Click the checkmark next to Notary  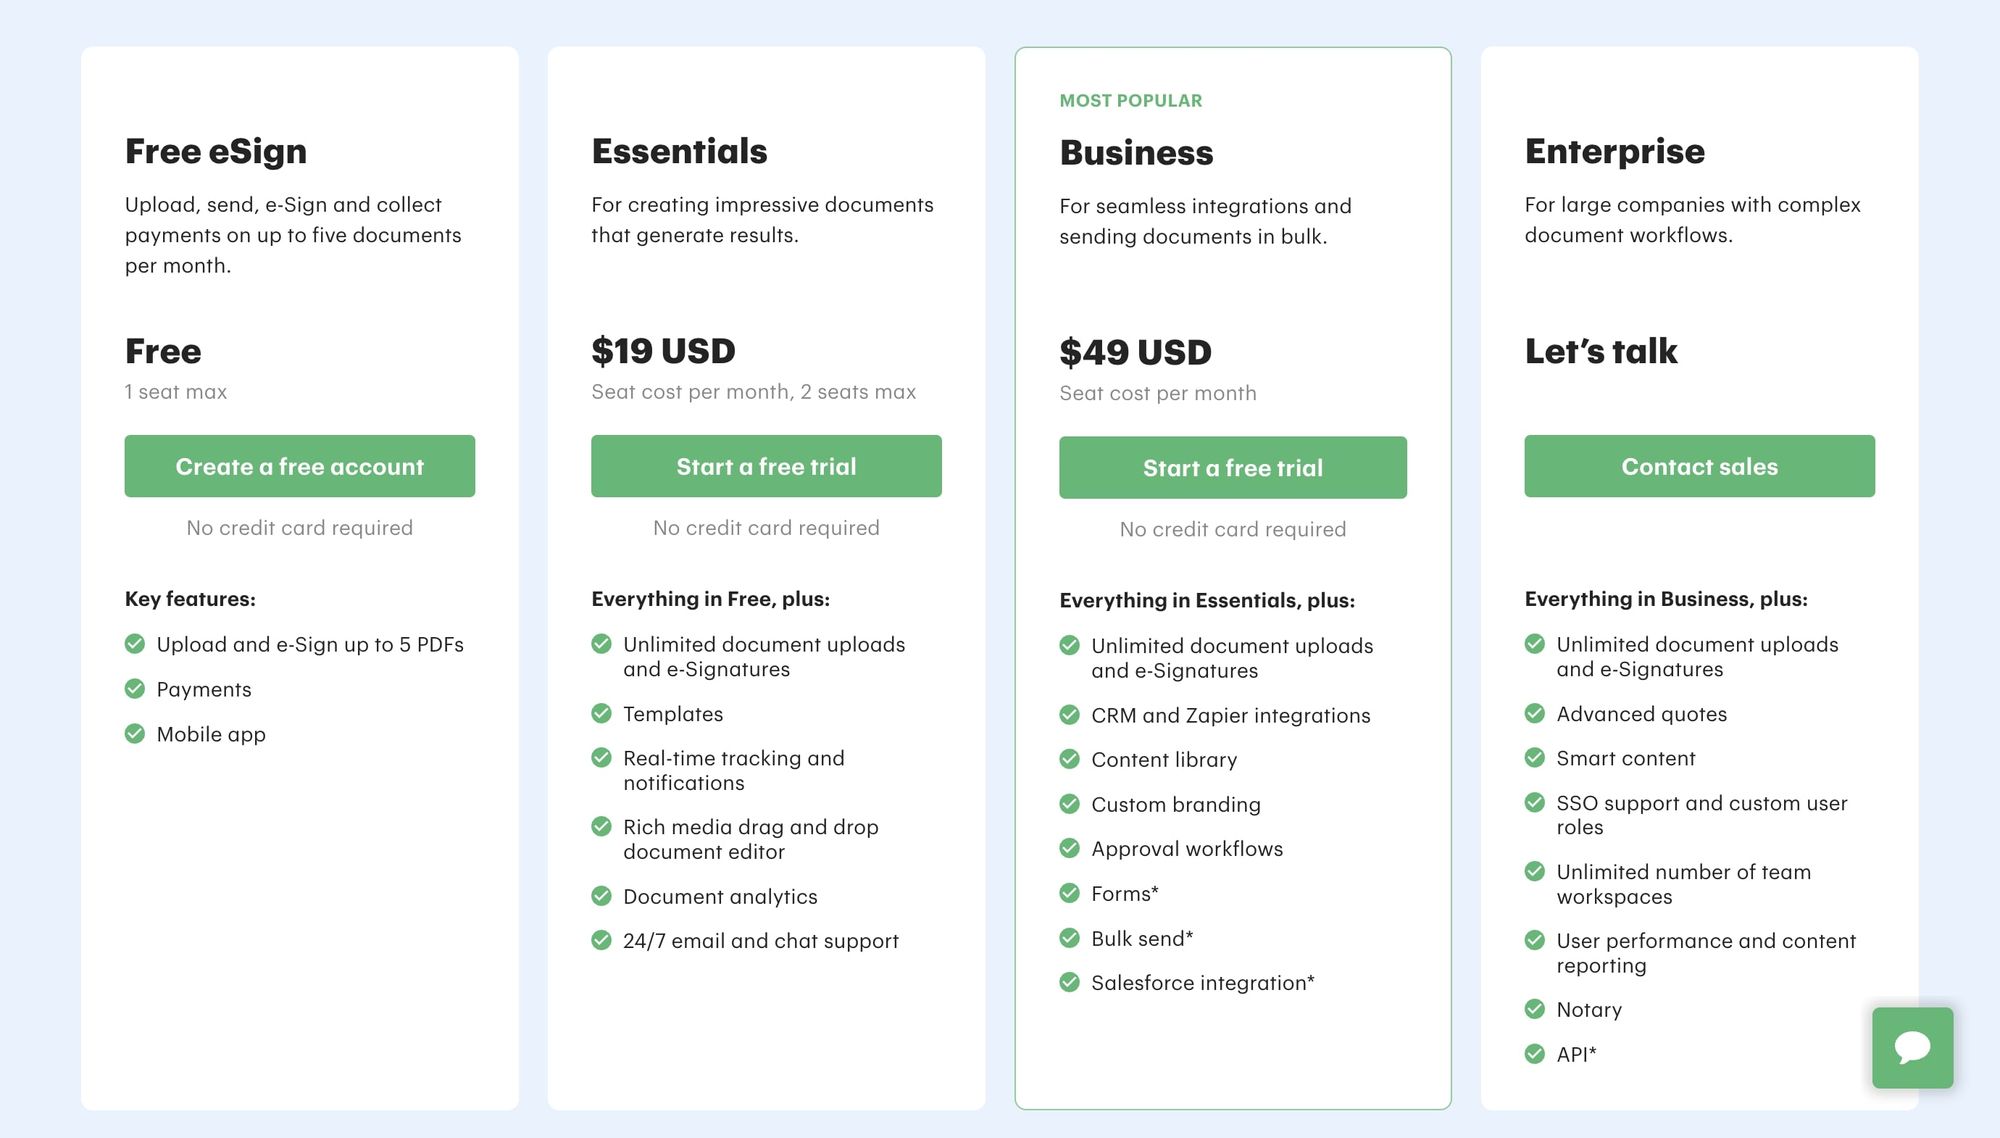(1534, 1009)
